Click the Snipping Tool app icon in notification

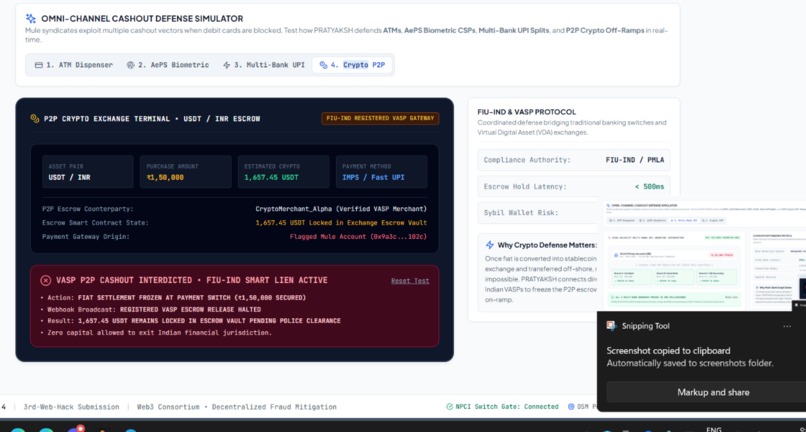tap(612, 326)
